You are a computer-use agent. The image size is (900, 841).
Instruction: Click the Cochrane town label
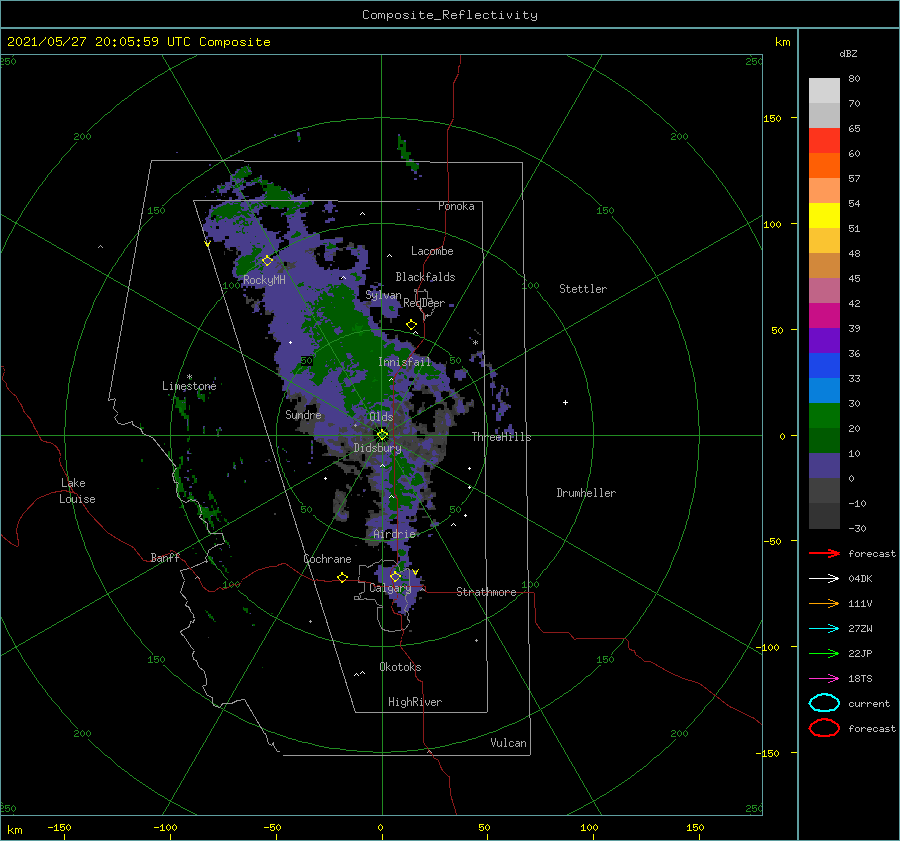click(x=327, y=559)
